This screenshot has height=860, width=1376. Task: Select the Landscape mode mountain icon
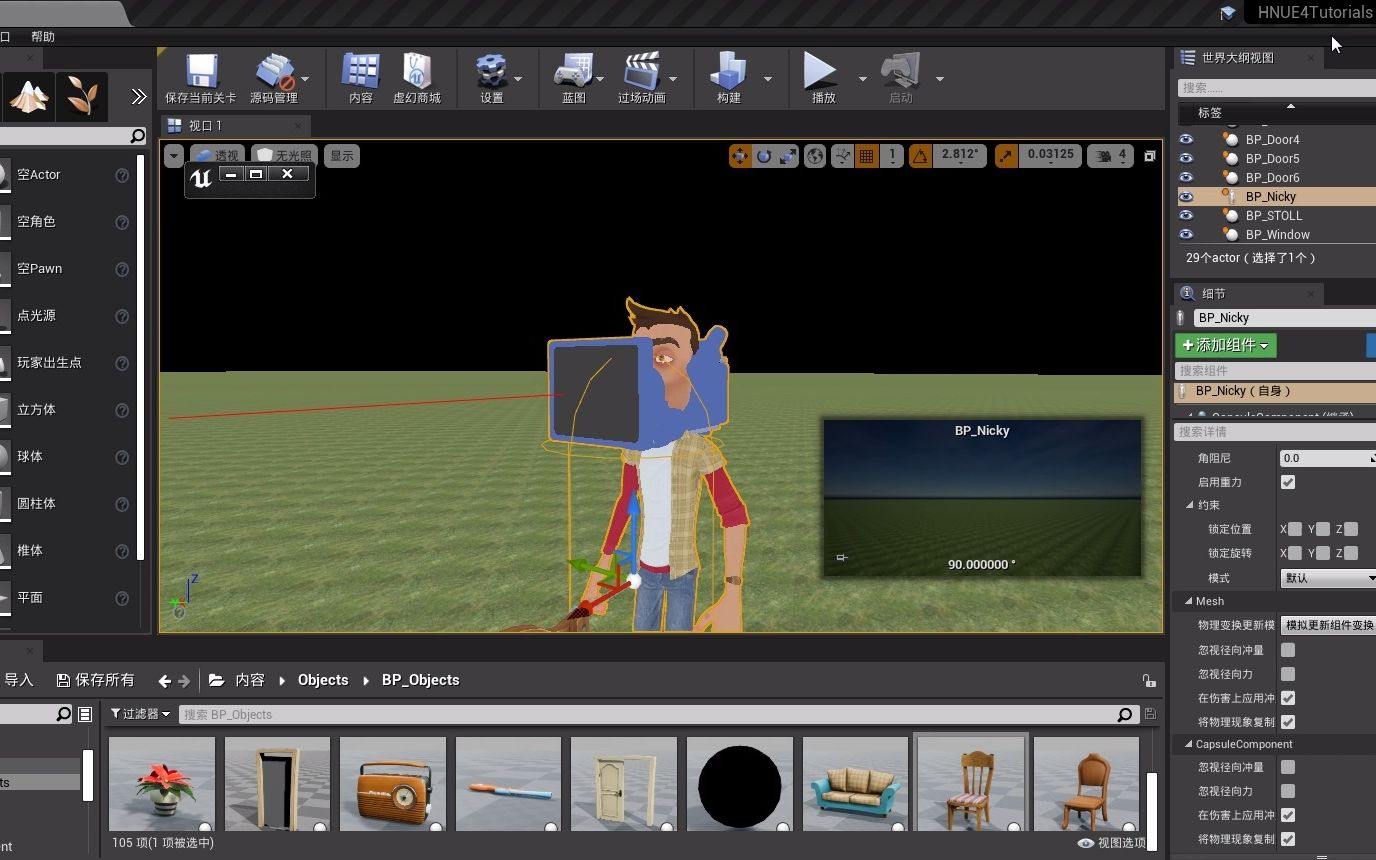point(27,96)
